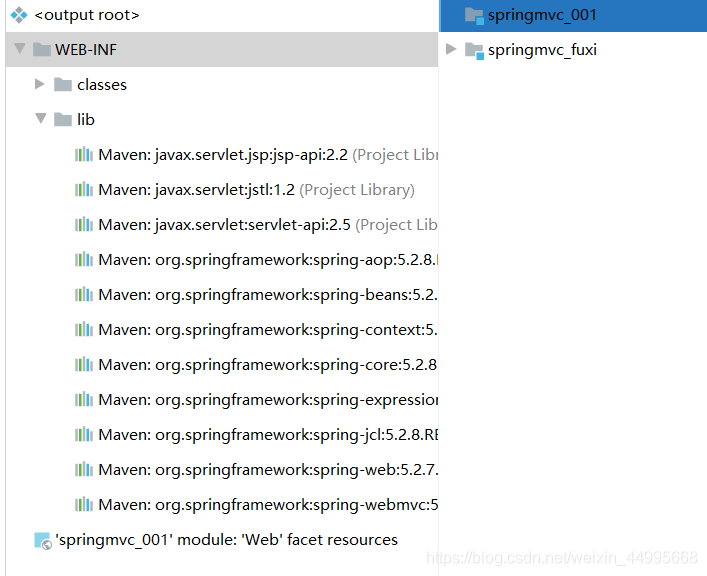Click the WEB-INF folder icon
This screenshot has height=576, width=707.
(41, 50)
